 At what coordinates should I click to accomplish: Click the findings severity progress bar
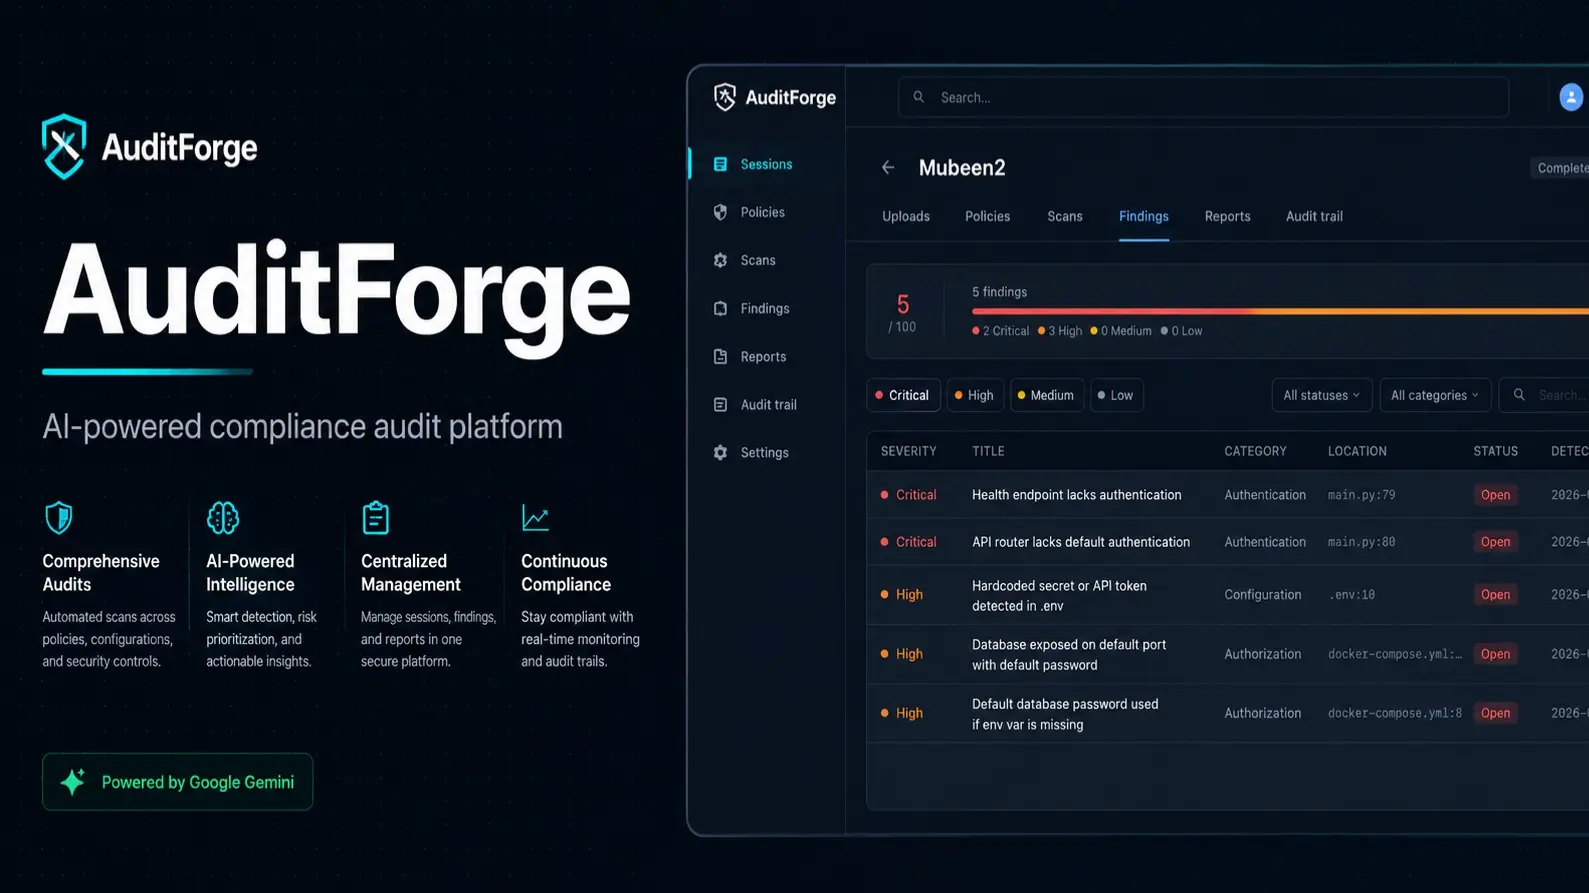point(1280,311)
